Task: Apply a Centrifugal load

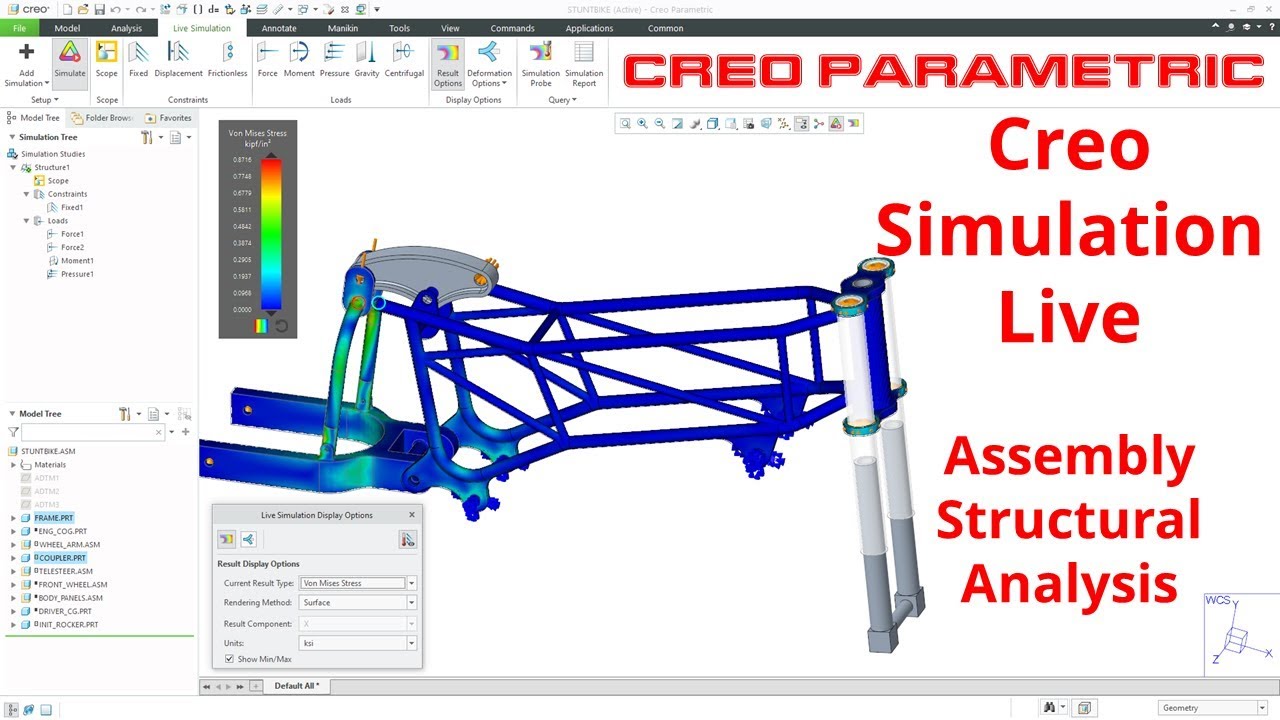Action: click(x=404, y=61)
